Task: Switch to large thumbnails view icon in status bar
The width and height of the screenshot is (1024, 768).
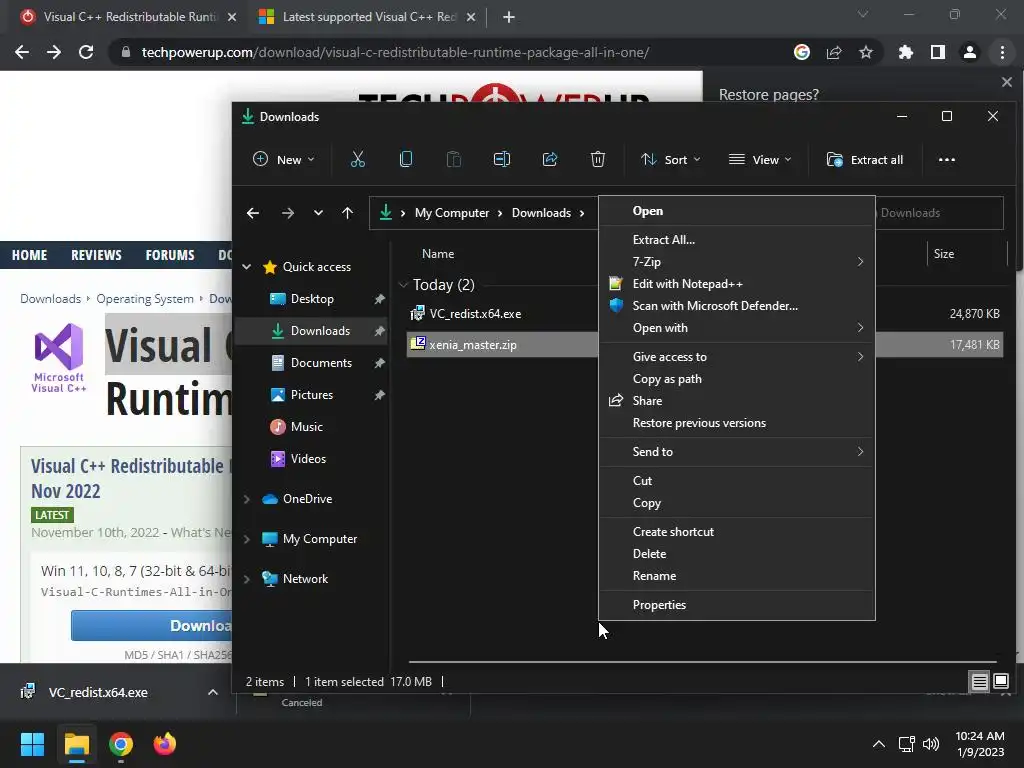Action: tap(1000, 682)
